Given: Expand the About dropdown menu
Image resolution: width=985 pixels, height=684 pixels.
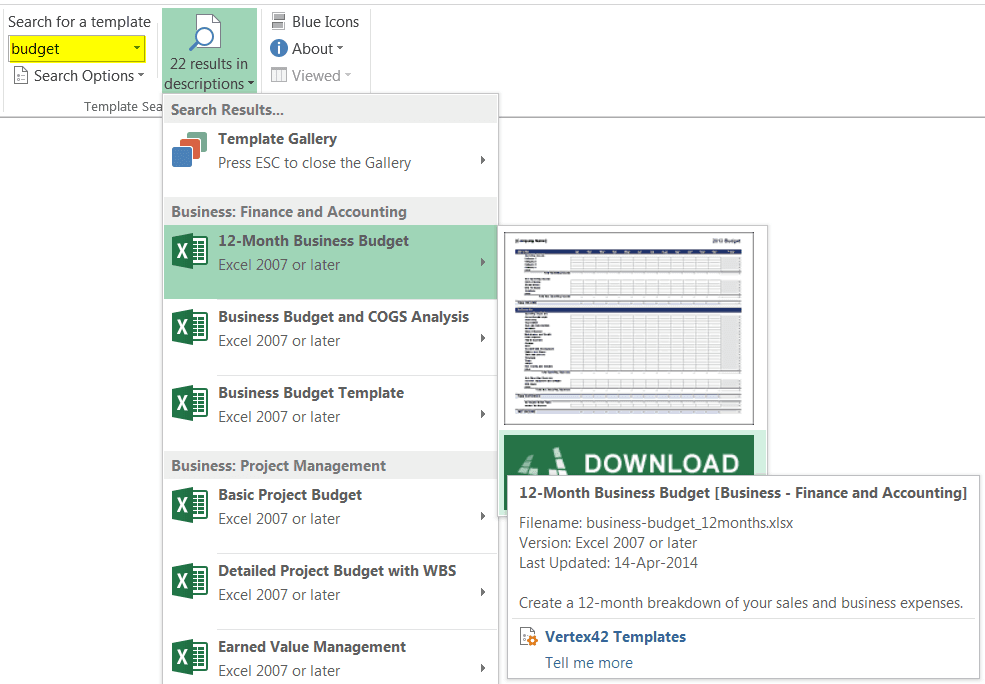Looking at the screenshot, I should (340, 48).
